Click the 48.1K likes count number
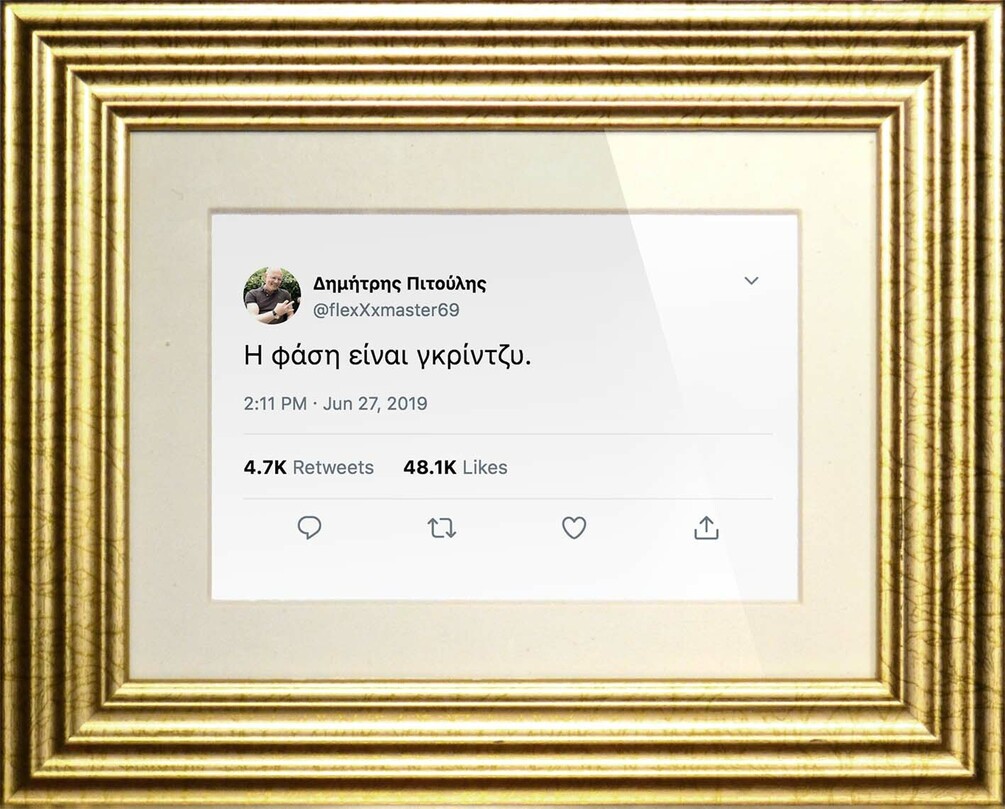 (429, 467)
